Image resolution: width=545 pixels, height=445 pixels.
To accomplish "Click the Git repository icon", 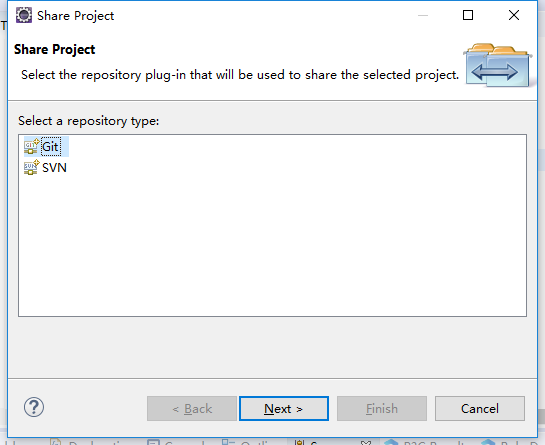I will (x=32, y=146).
